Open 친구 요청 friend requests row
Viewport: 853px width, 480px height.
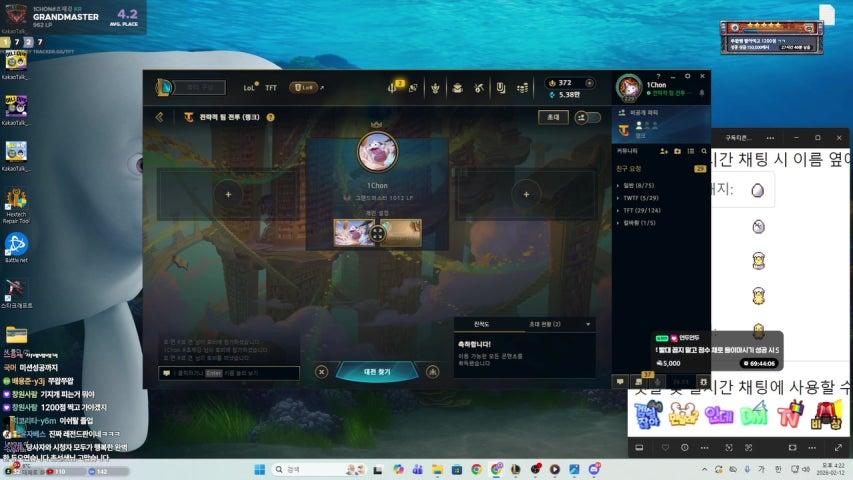[x=662, y=169]
